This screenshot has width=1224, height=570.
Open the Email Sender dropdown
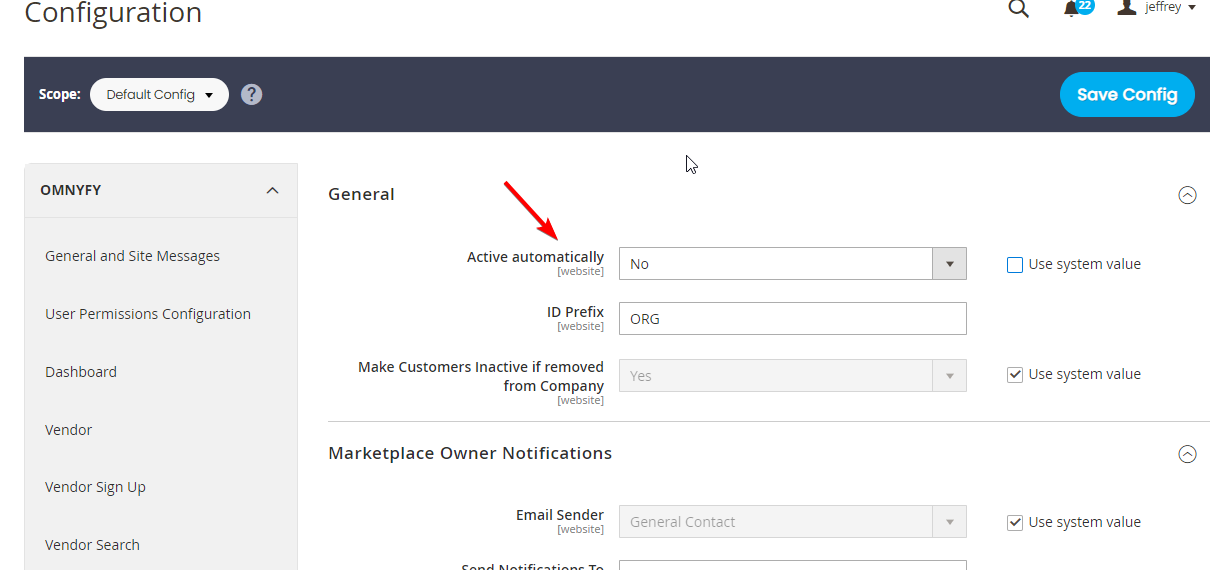click(x=793, y=522)
